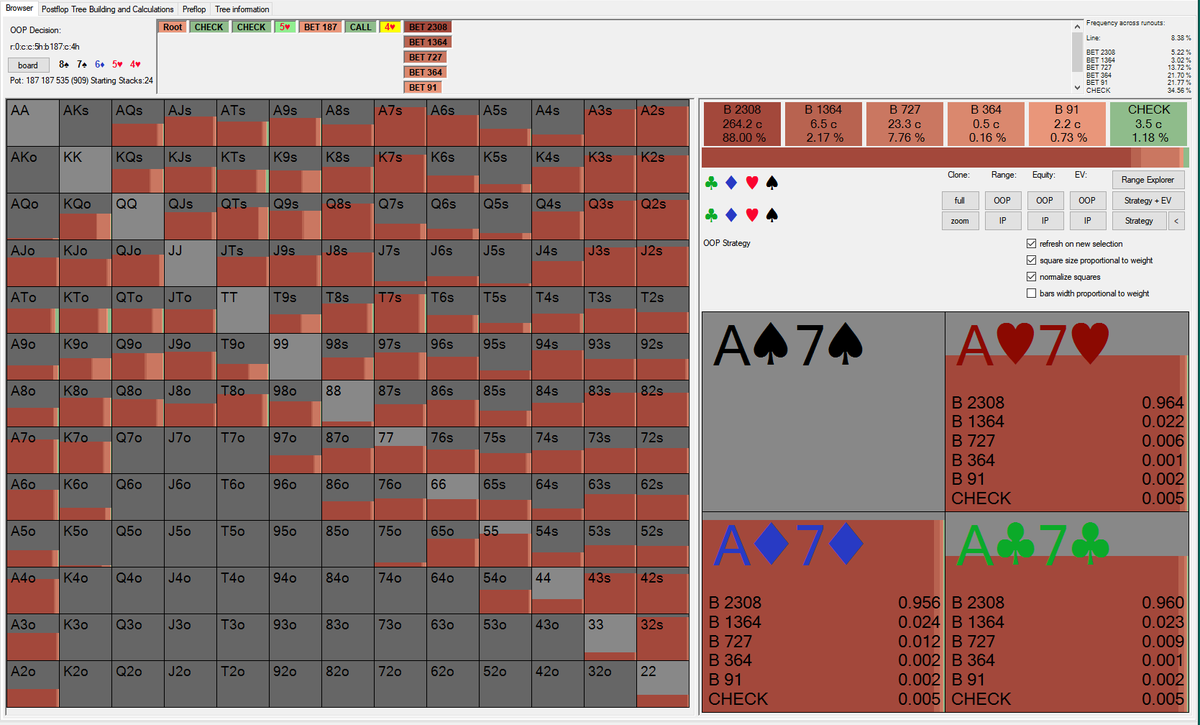1200x725 pixels.
Task: Click the green CHECK 1.18 % action box
Action: point(1148,123)
